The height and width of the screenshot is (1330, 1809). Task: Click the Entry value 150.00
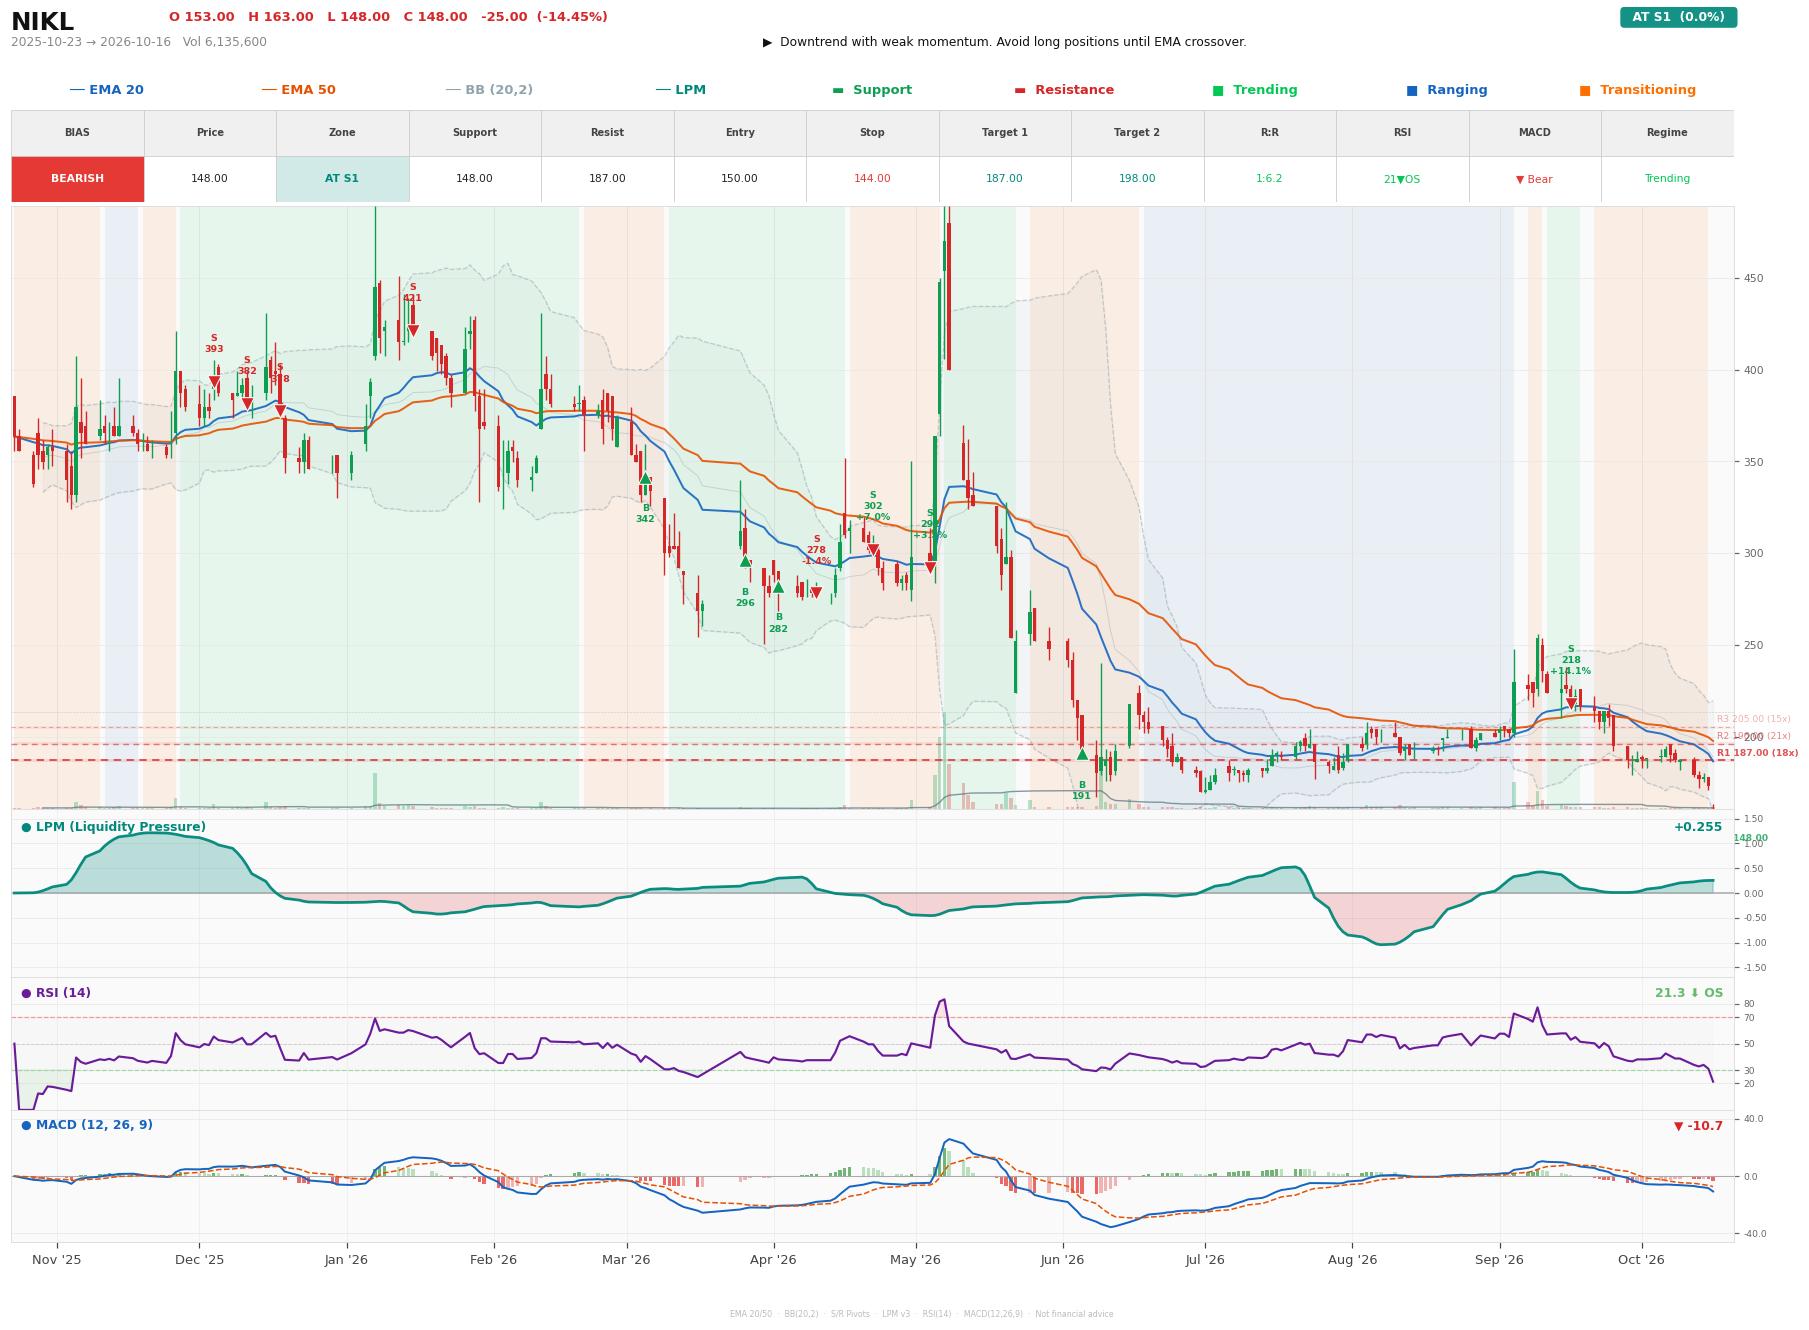tap(740, 179)
